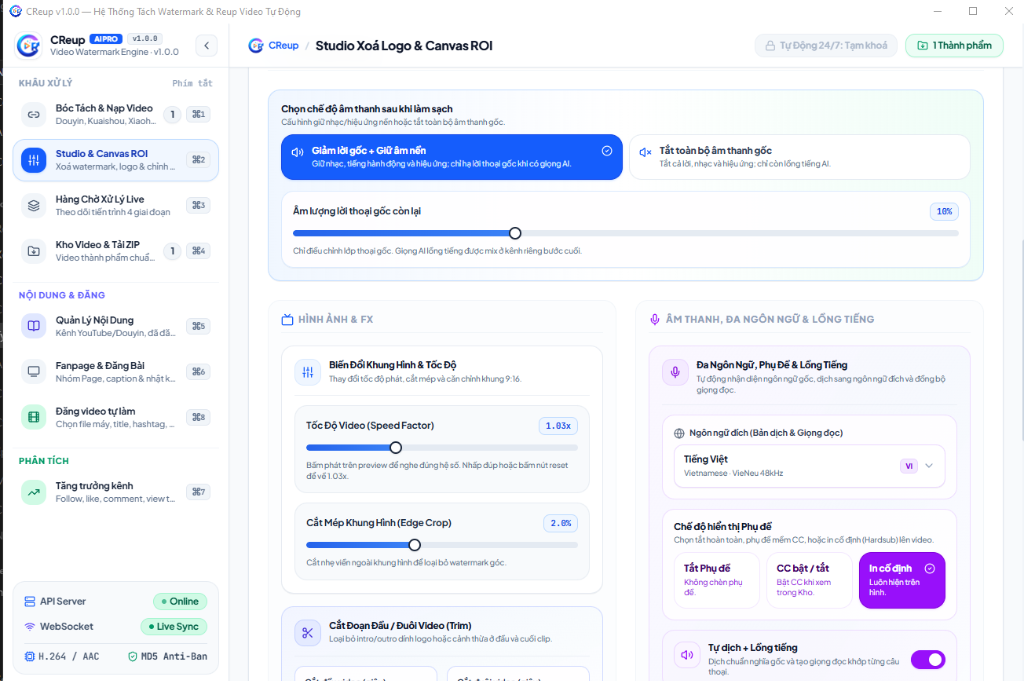The height and width of the screenshot is (681, 1024).
Task: Select the Studio & Canvas ROI menu item
Action: (116, 160)
